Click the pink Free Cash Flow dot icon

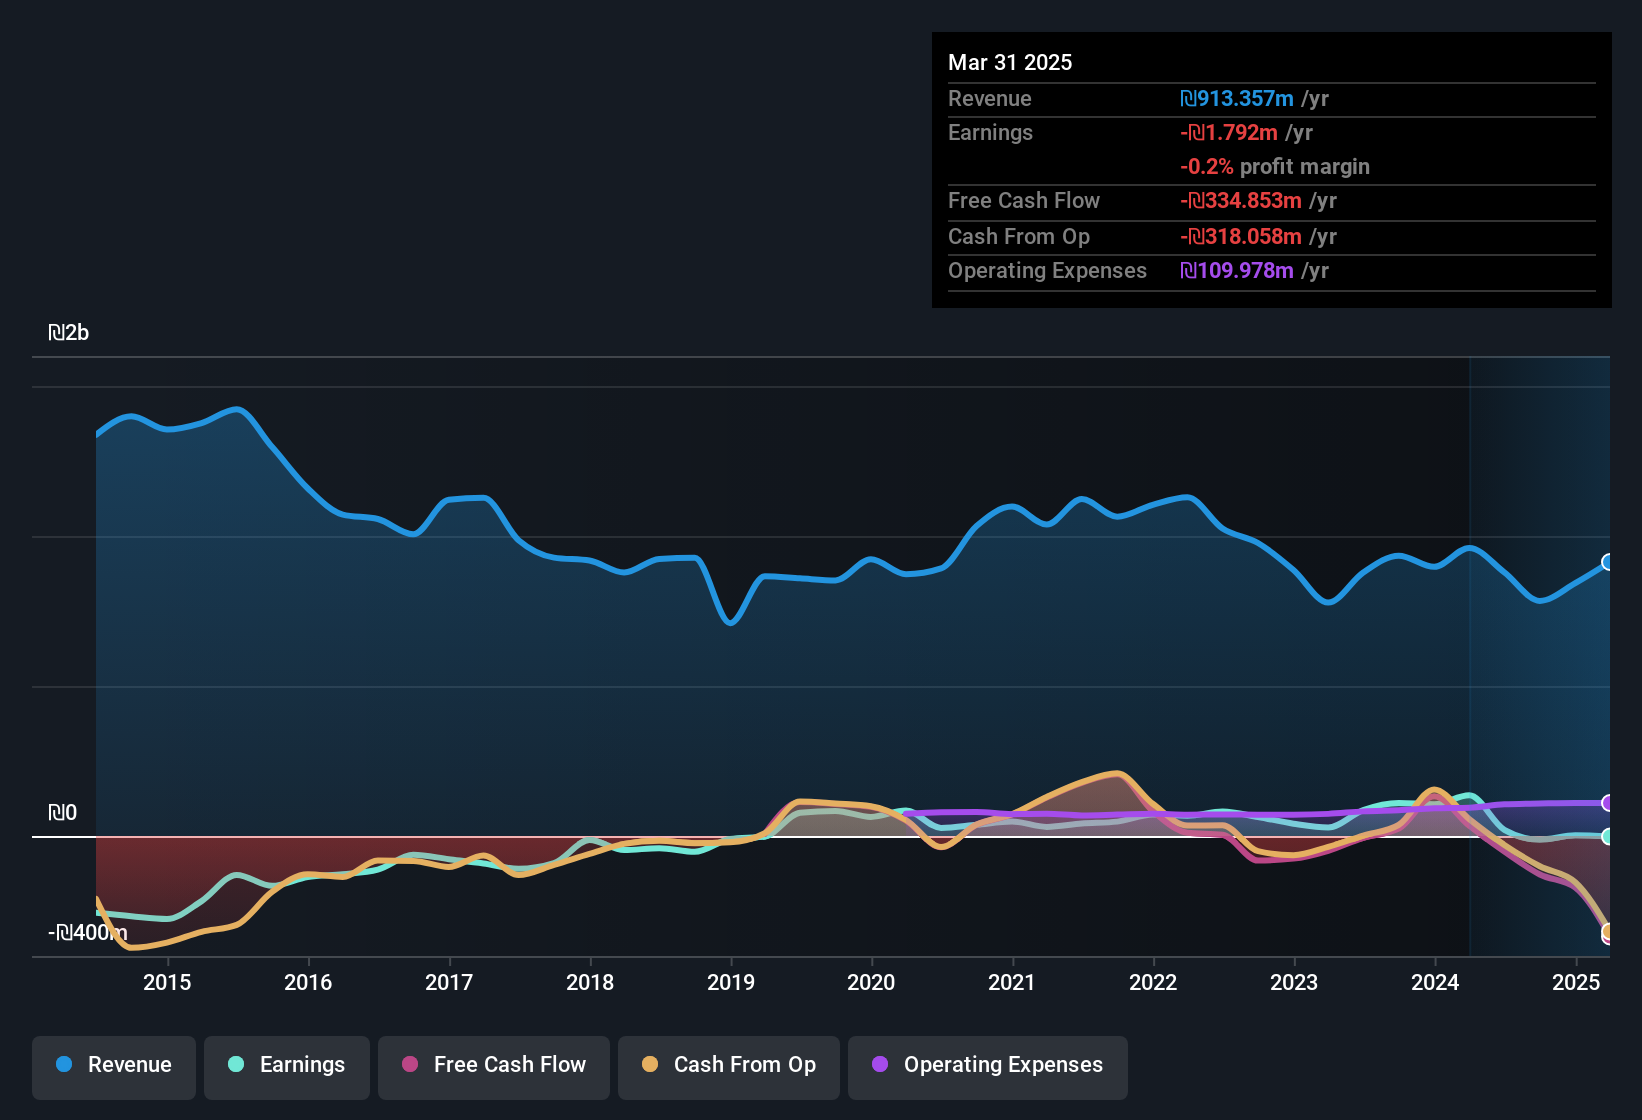tap(410, 1065)
